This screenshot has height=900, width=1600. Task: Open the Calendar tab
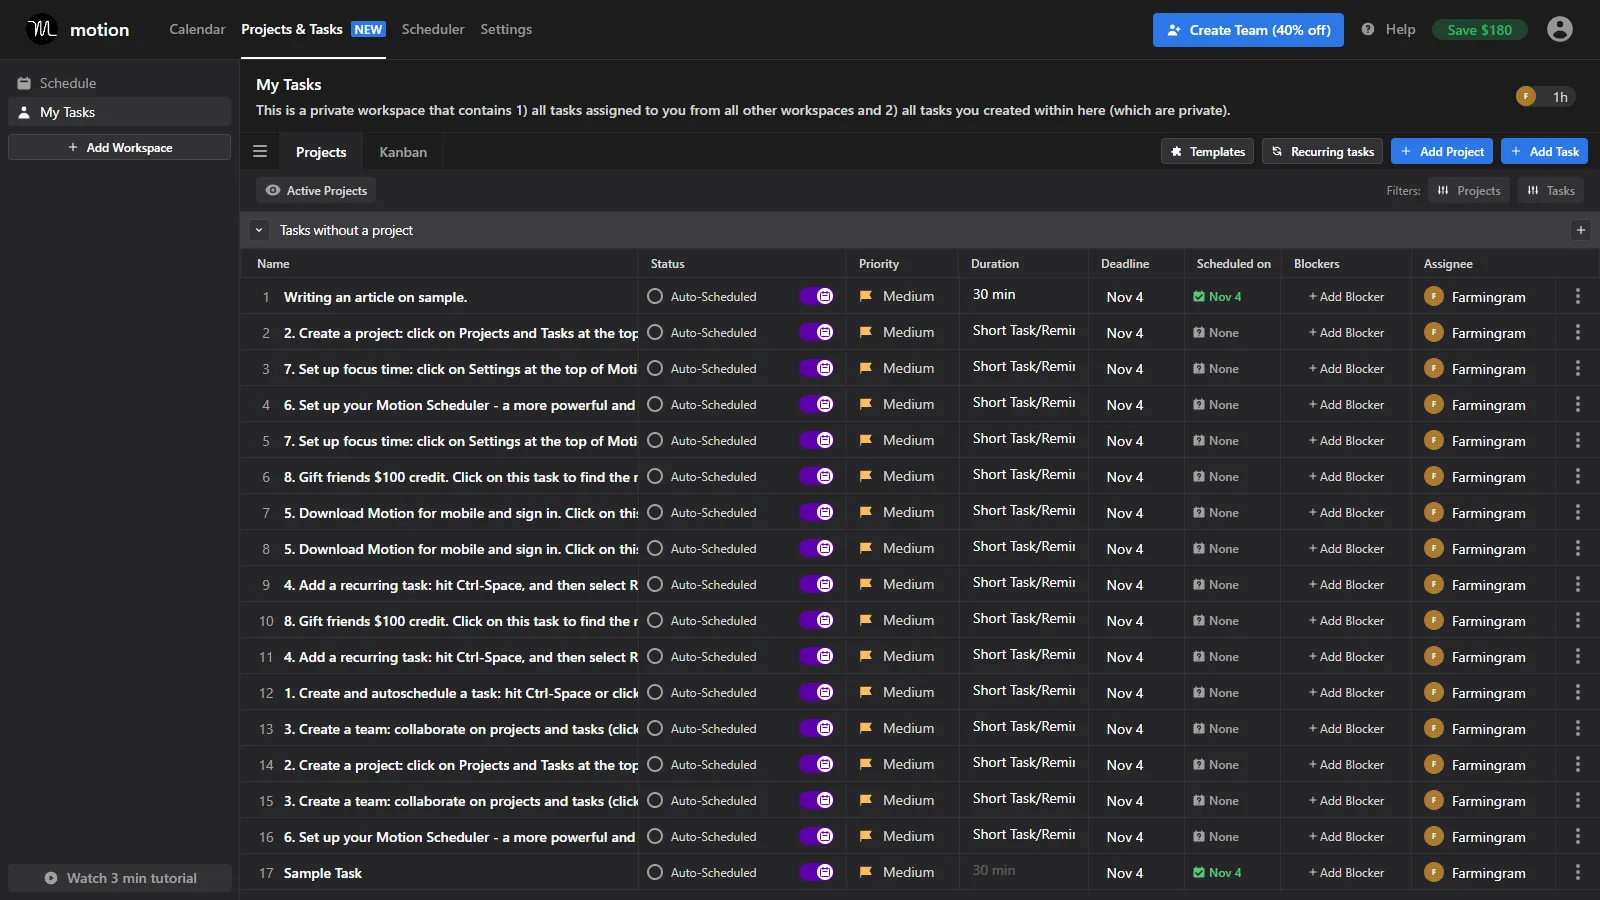pos(197,29)
